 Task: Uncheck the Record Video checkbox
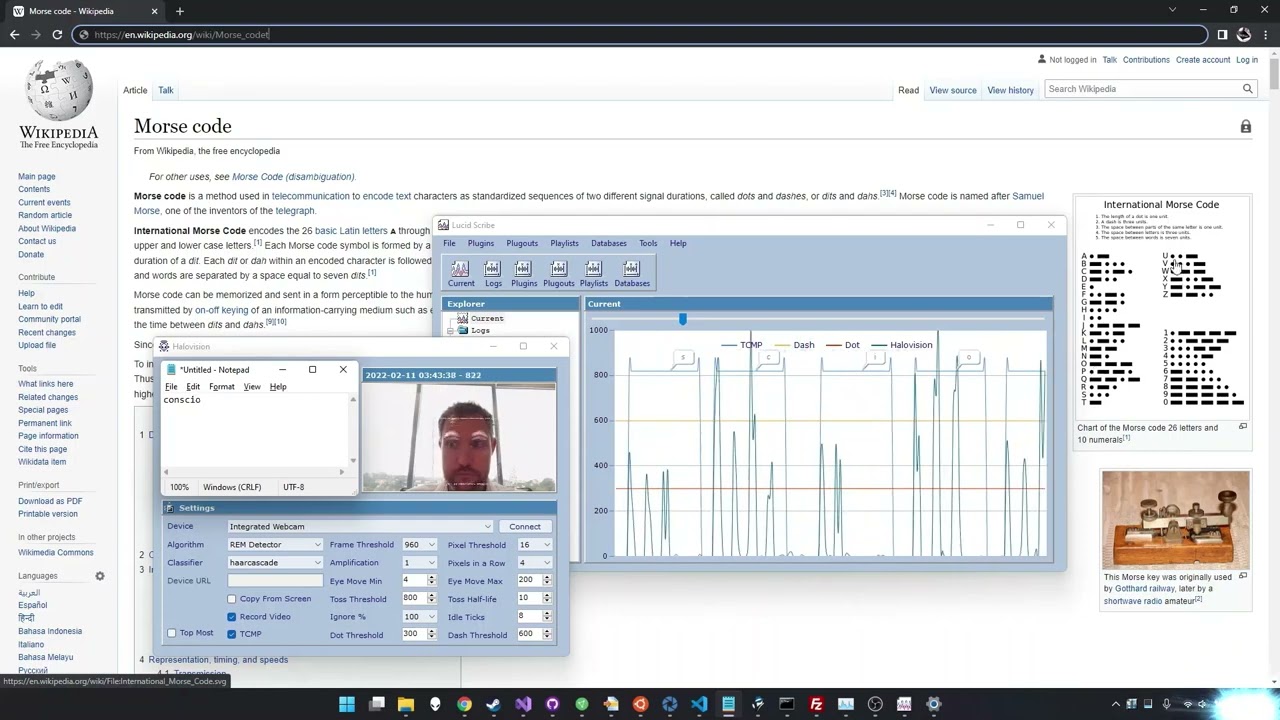[x=232, y=617]
